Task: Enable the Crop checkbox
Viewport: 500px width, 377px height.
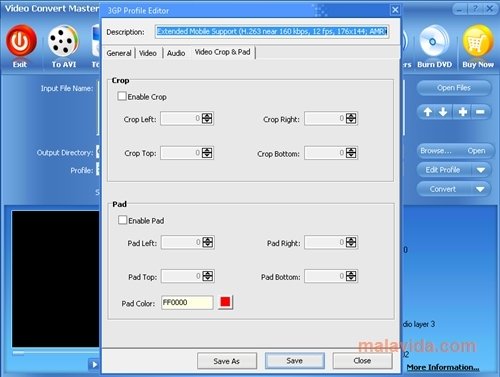Action: point(122,96)
